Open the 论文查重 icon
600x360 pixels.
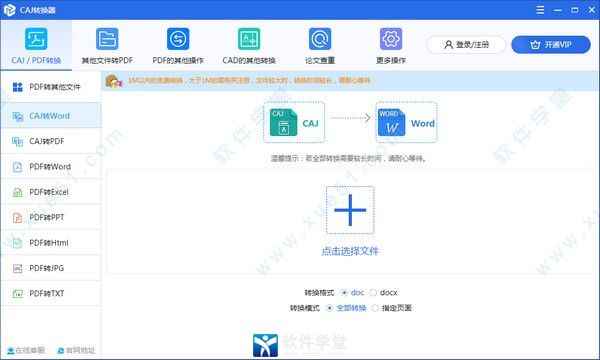click(x=320, y=39)
